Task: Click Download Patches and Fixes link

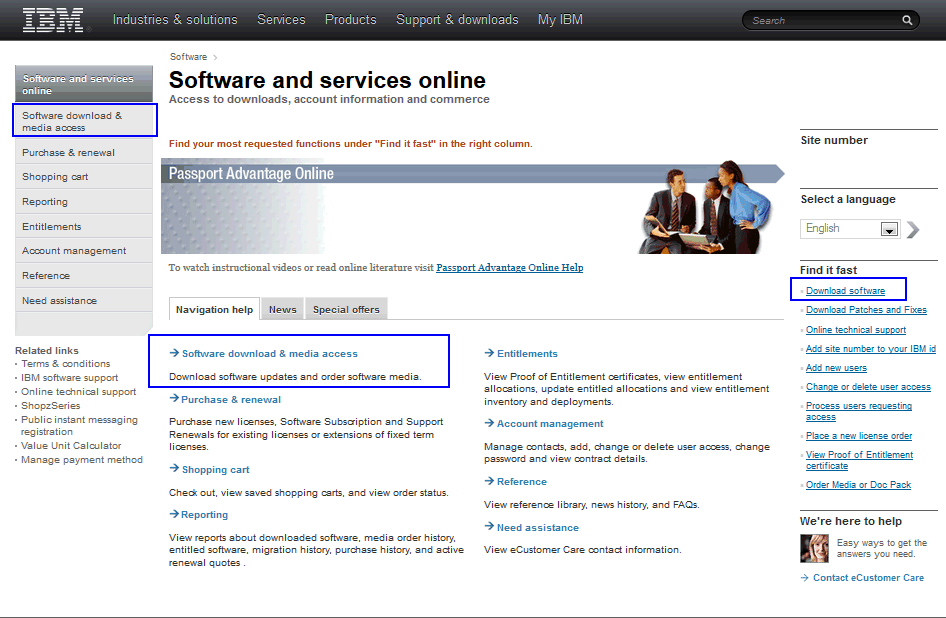Action: coord(866,310)
